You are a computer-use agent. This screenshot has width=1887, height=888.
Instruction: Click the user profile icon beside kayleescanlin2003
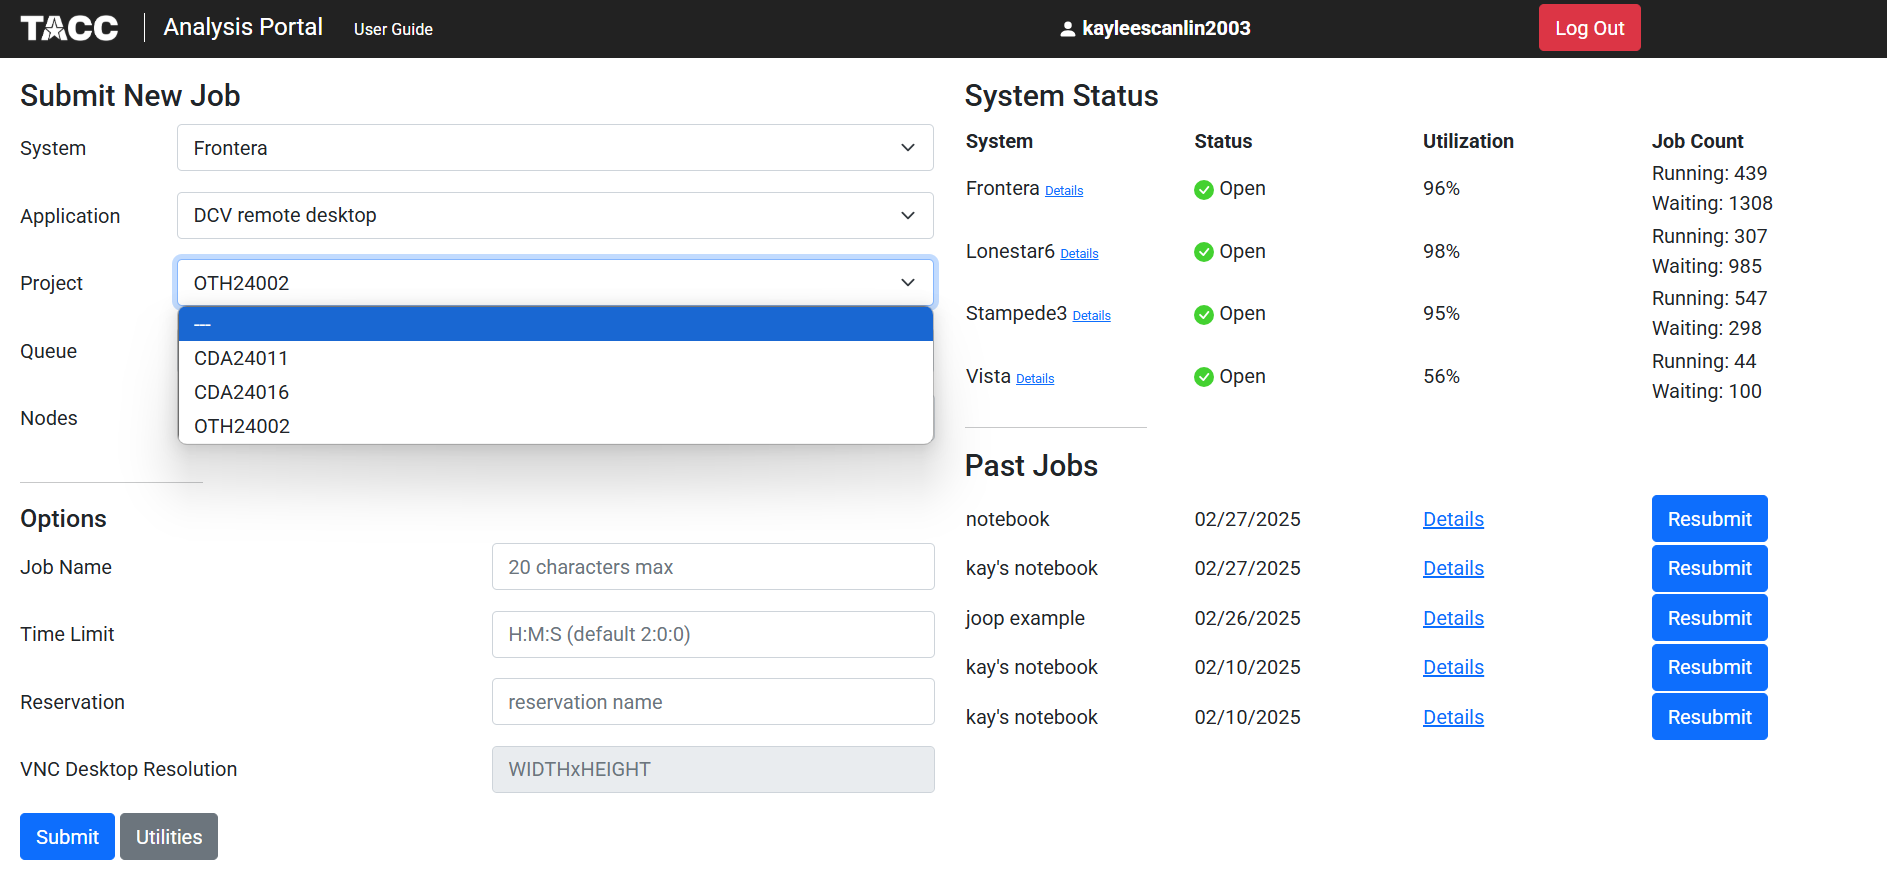[x=1068, y=29]
